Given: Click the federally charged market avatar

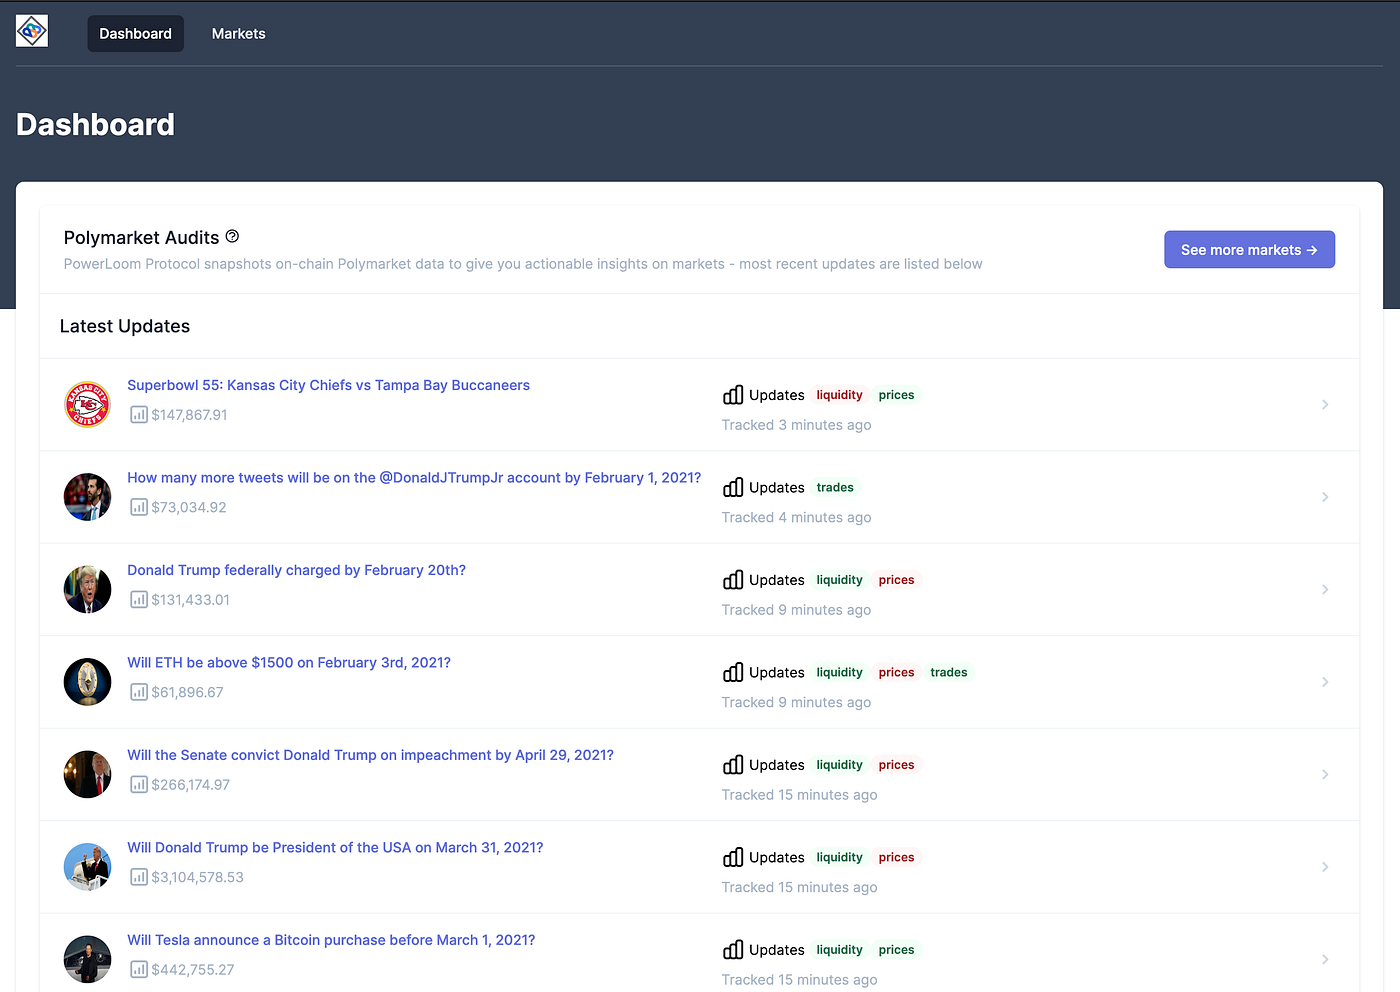Looking at the screenshot, I should [88, 589].
